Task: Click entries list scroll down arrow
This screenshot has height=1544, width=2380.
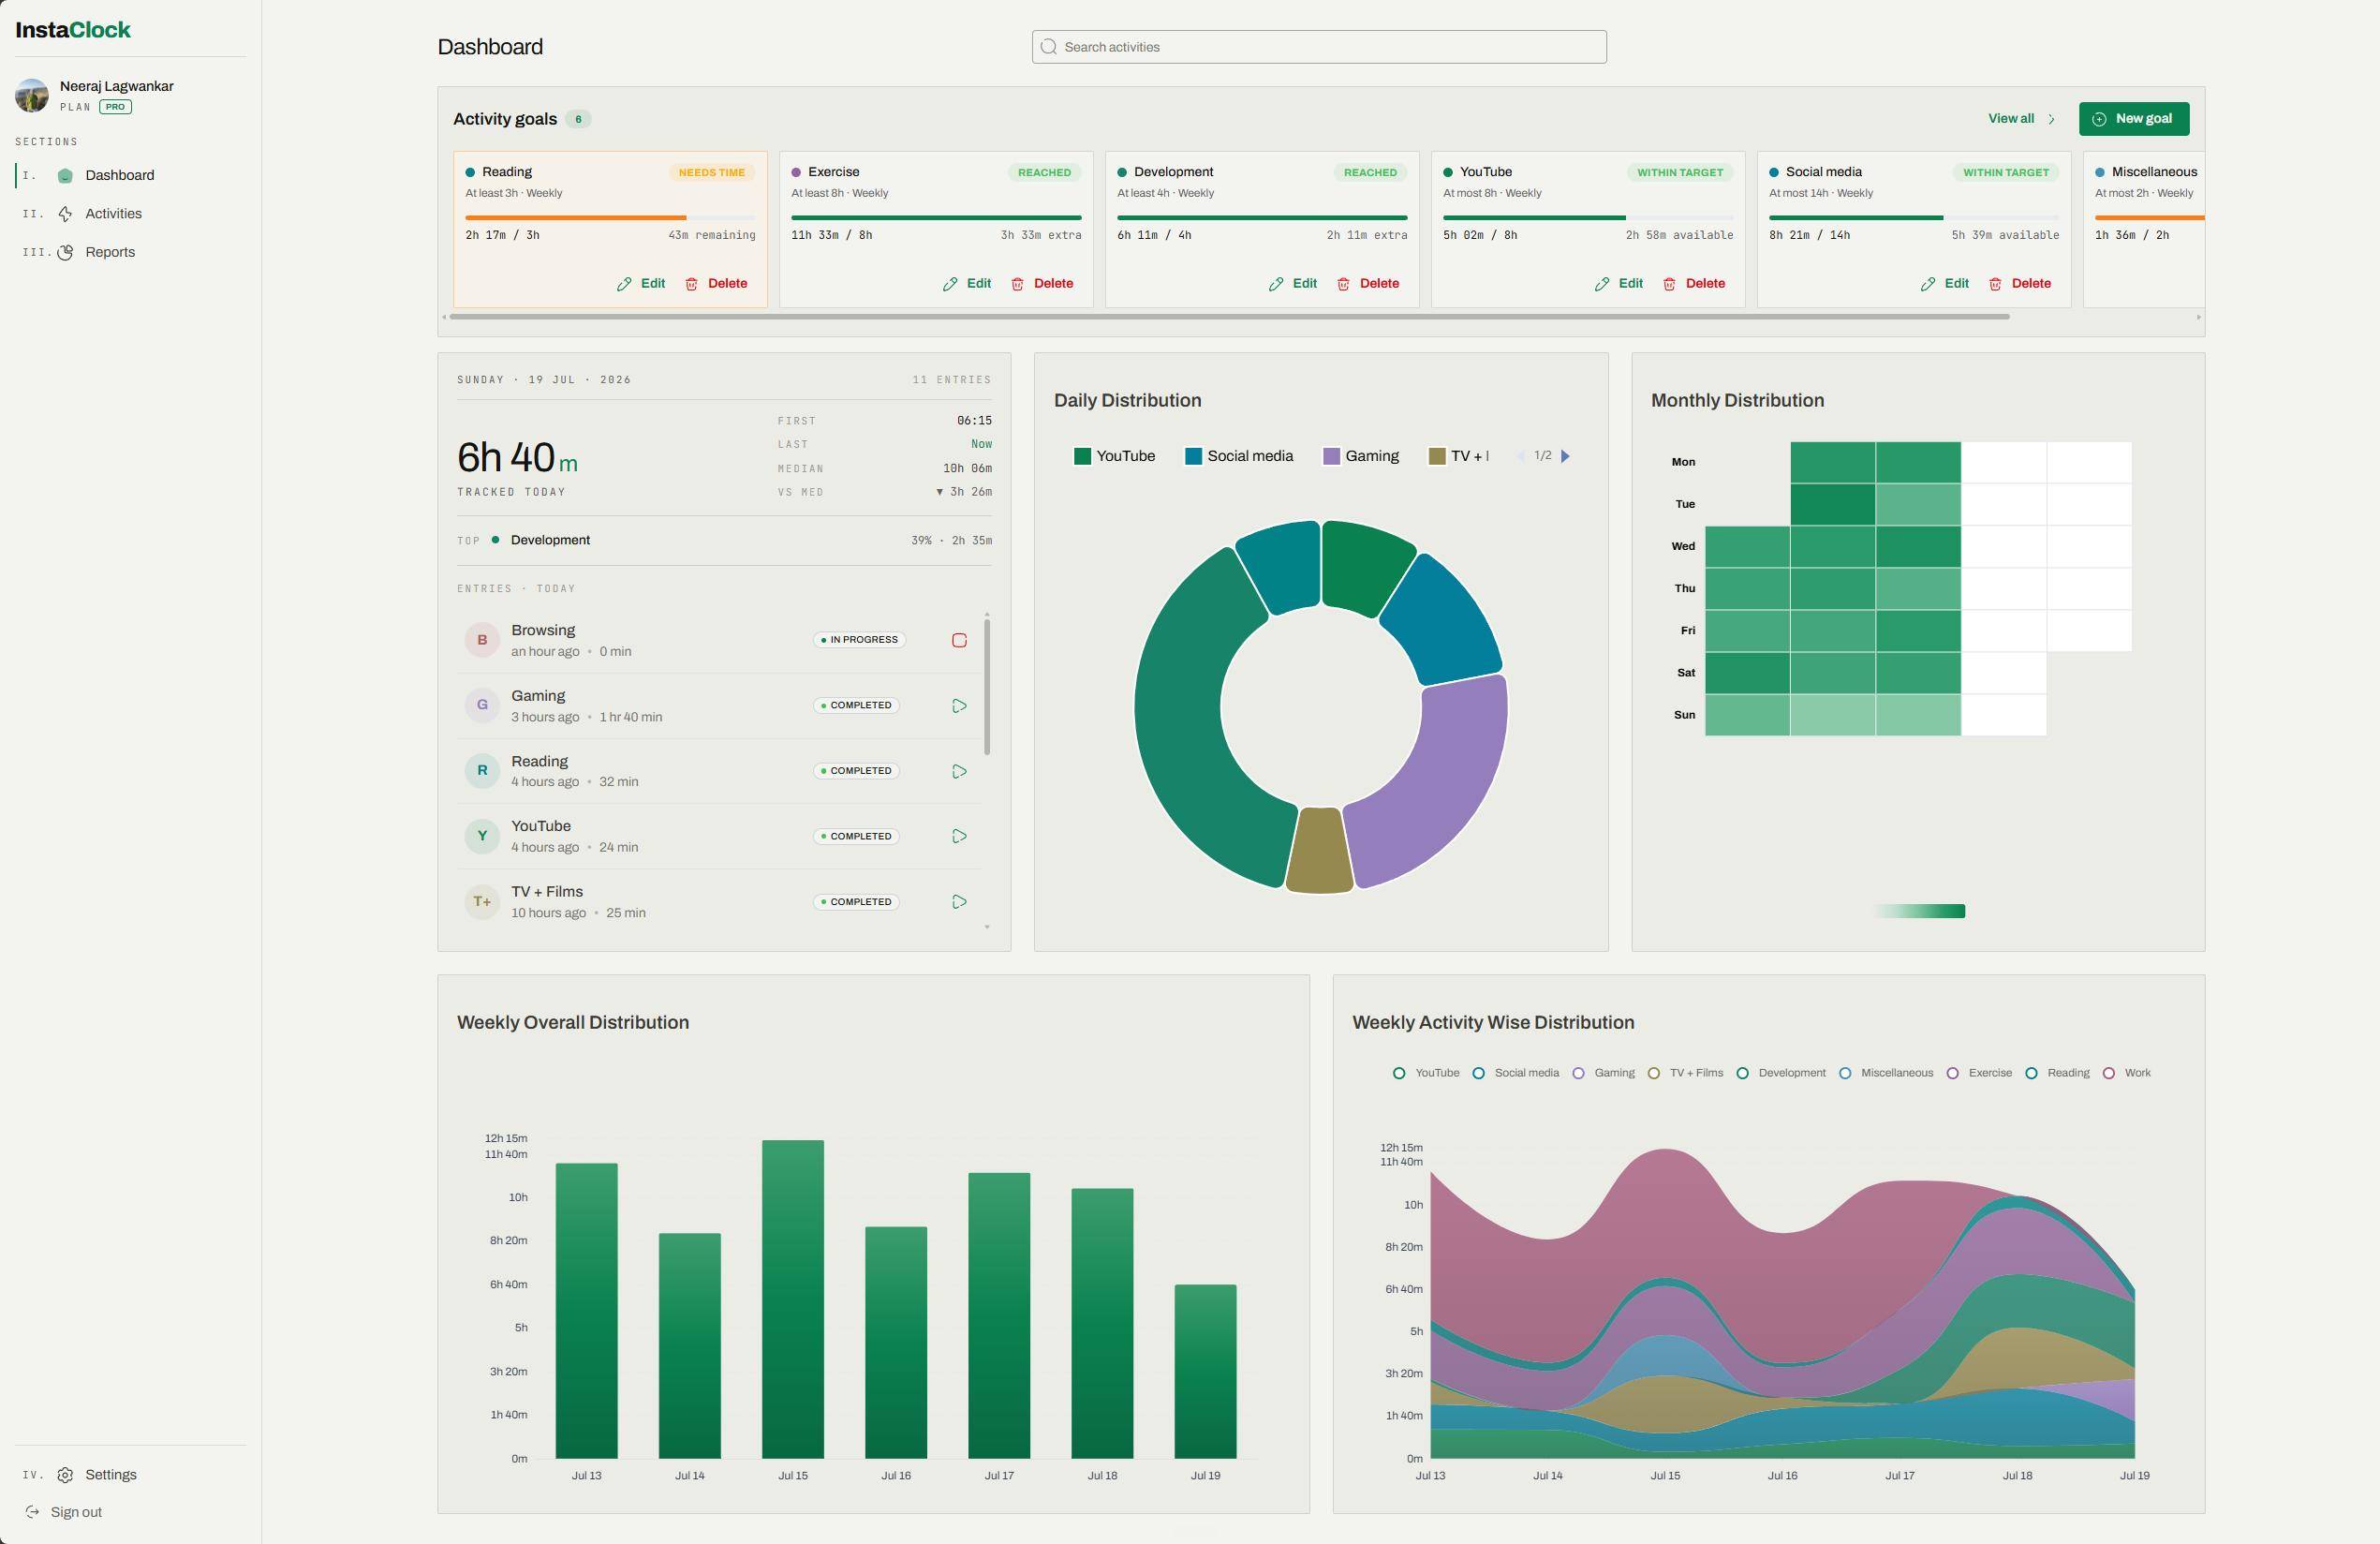Action: (x=987, y=927)
